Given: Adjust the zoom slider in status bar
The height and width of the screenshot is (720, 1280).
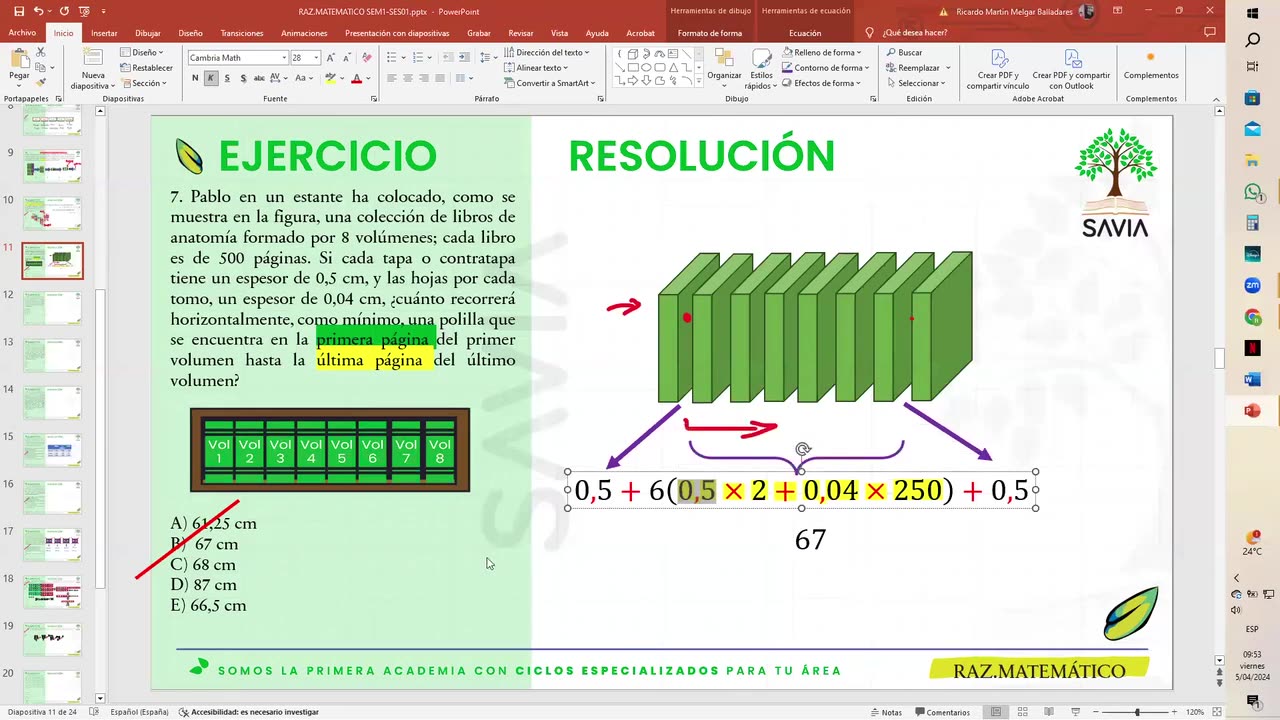Looking at the screenshot, I should point(1137,712).
